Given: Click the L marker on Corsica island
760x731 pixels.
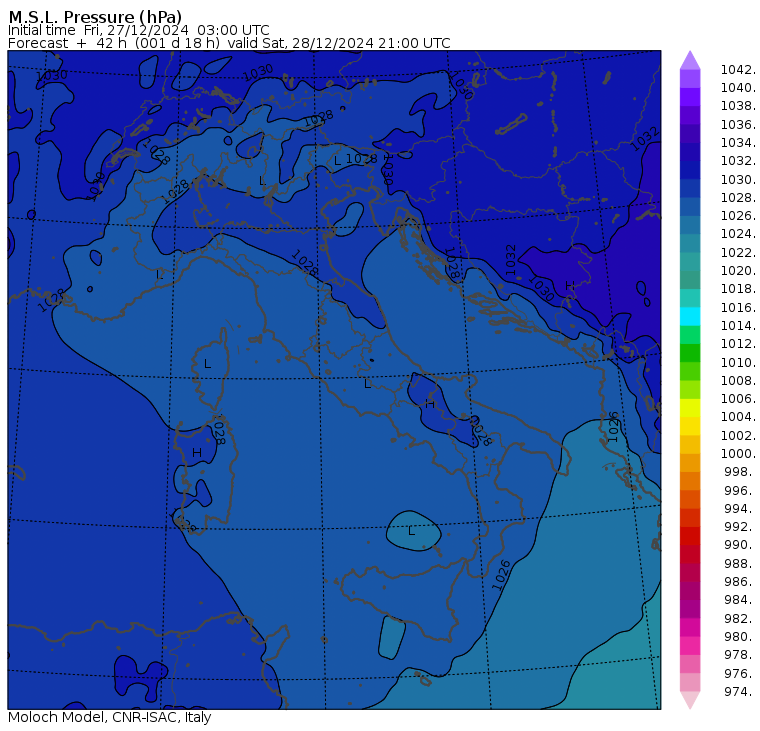Looking at the screenshot, I should [x=207, y=364].
